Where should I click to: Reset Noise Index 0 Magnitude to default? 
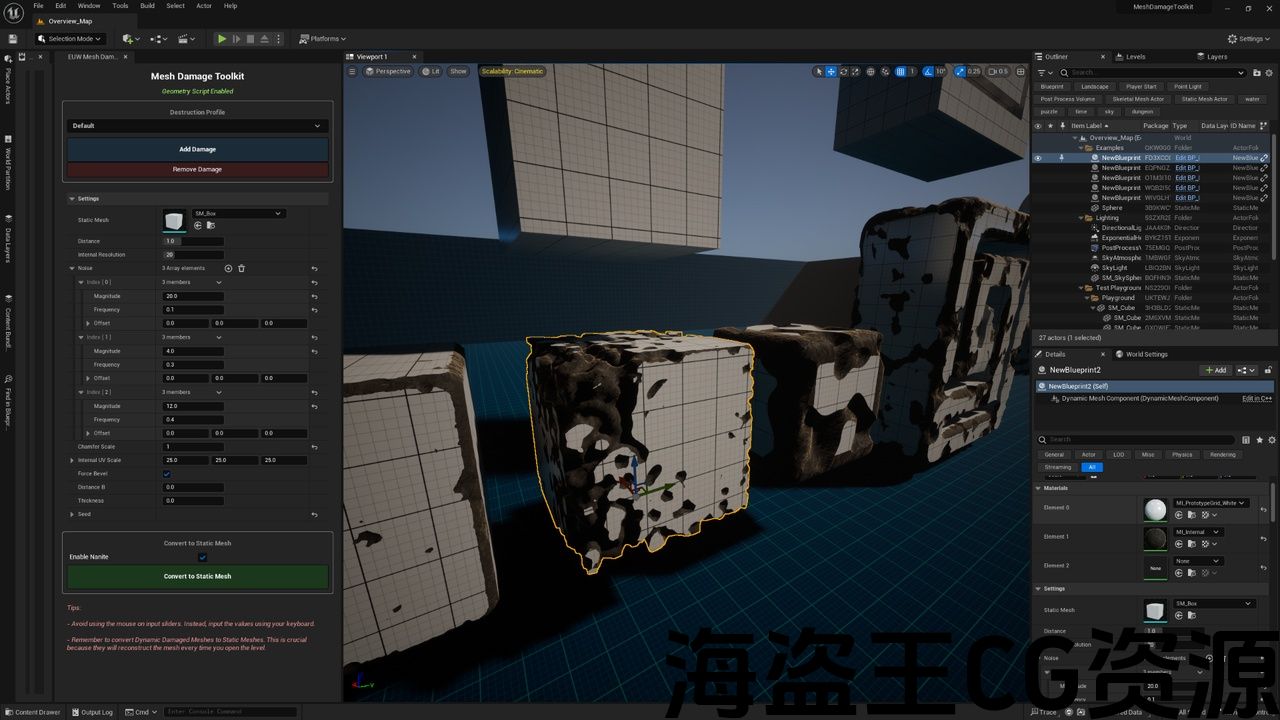[314, 296]
